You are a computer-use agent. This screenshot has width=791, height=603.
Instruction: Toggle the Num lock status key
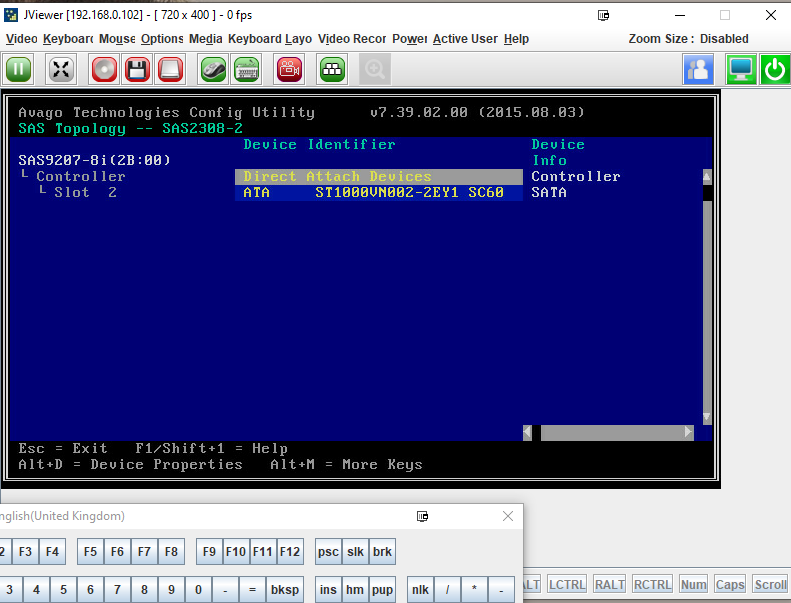point(694,584)
